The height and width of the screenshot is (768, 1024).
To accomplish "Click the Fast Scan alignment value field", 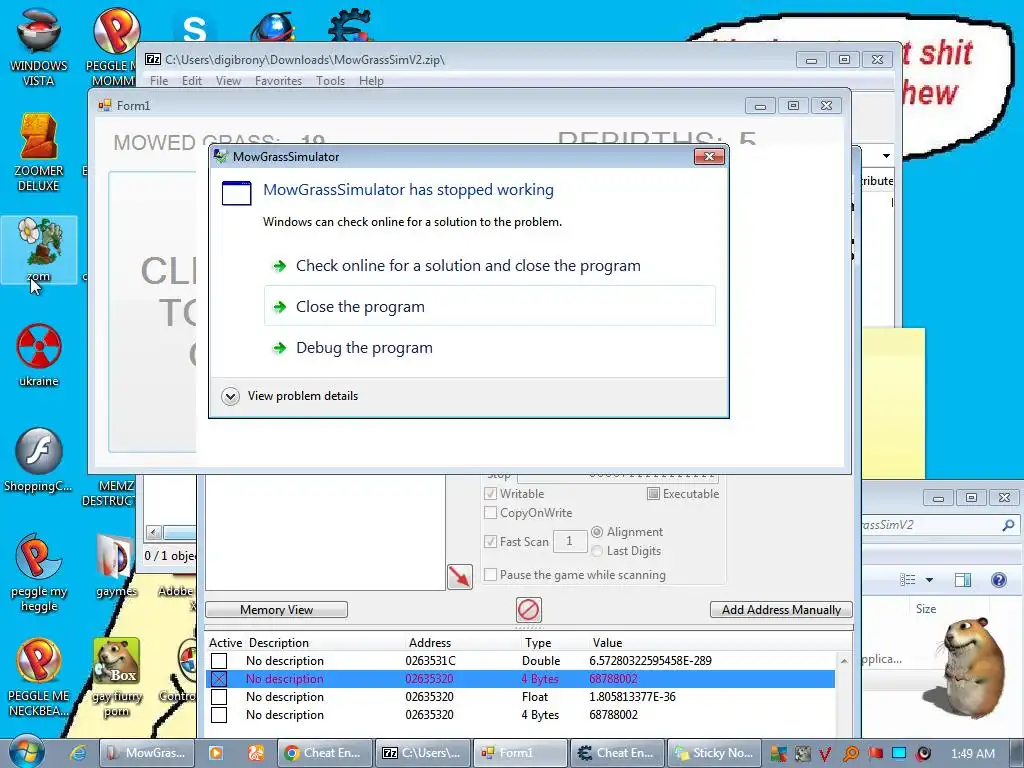I will click(569, 541).
